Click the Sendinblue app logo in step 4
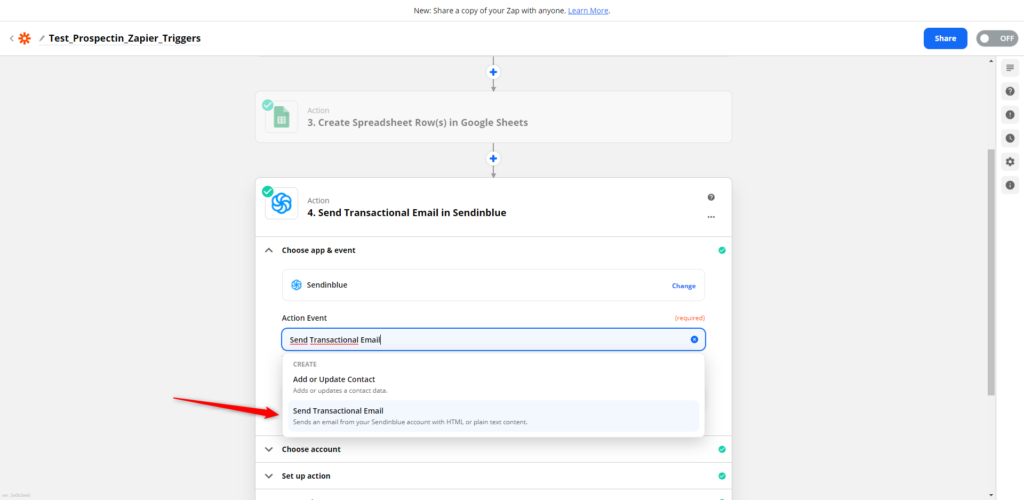 (281, 204)
